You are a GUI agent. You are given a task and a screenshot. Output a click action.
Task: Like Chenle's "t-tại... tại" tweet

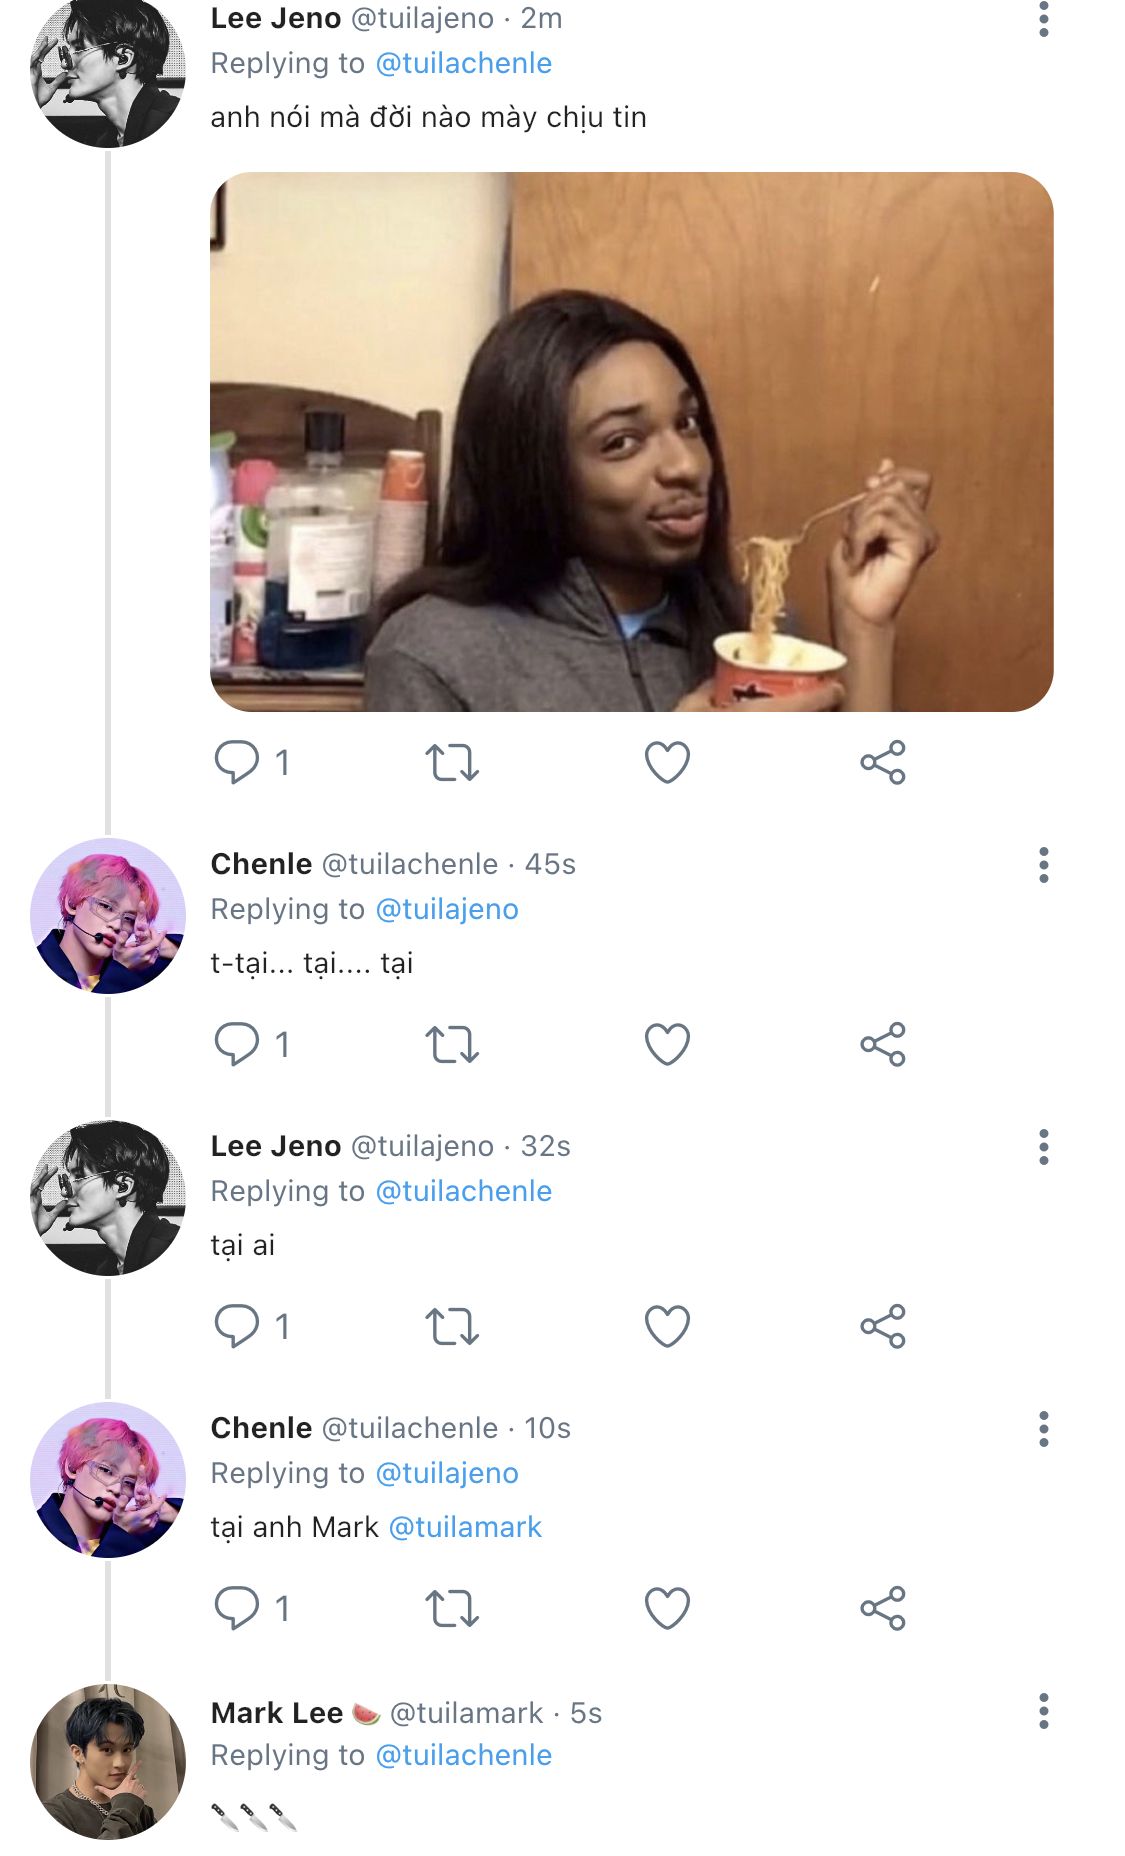[x=667, y=1044]
